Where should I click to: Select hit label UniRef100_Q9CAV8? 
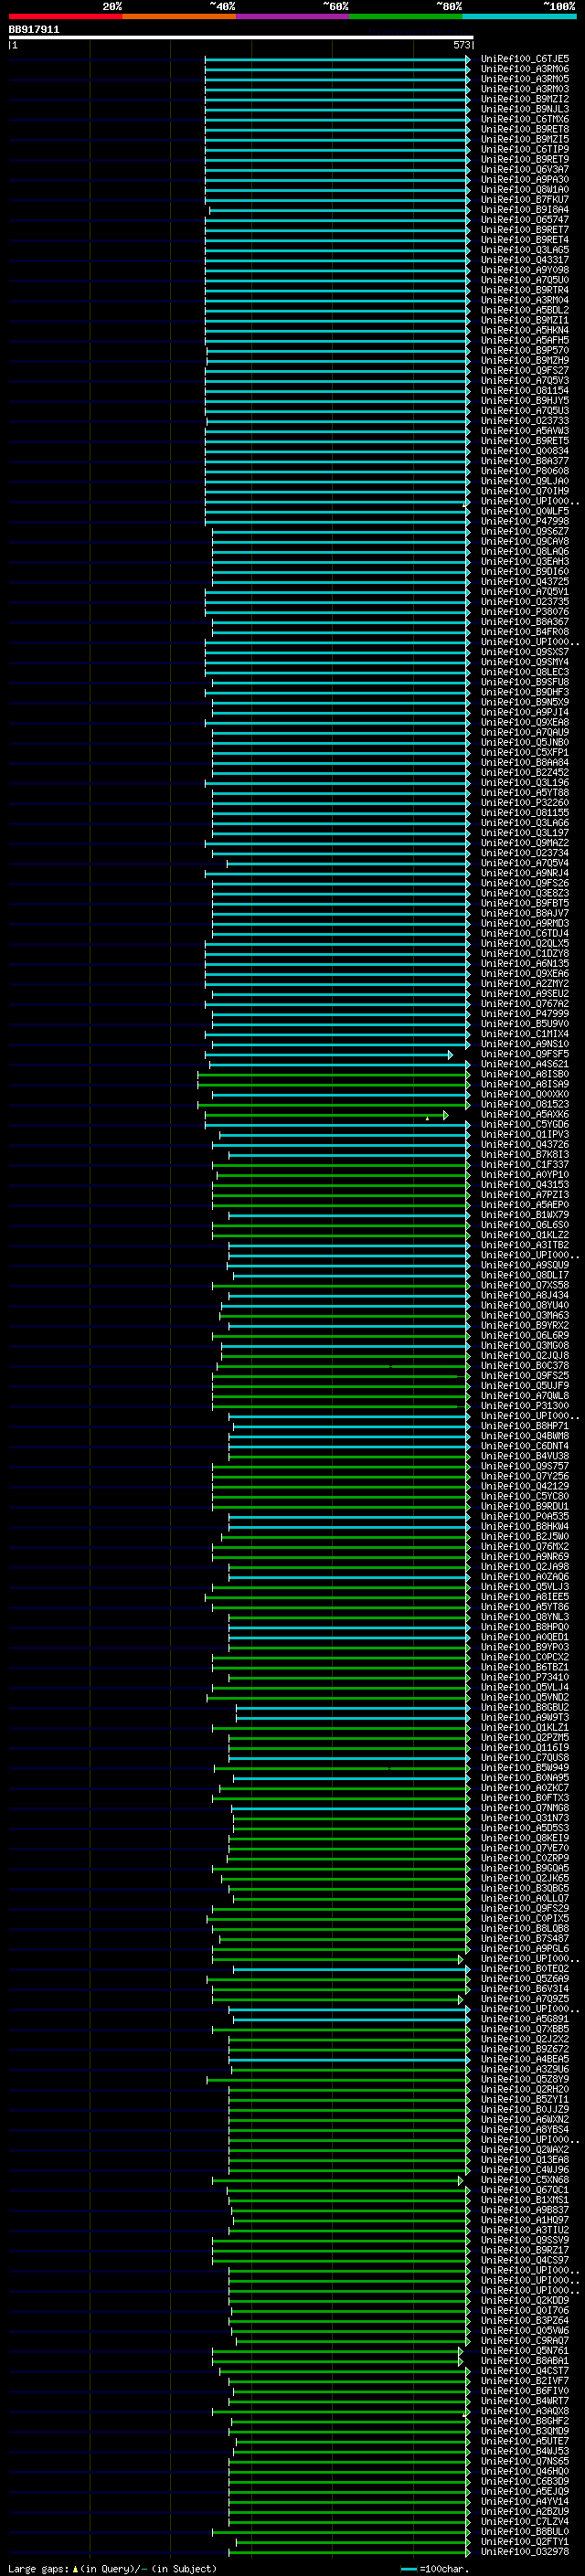click(x=525, y=541)
